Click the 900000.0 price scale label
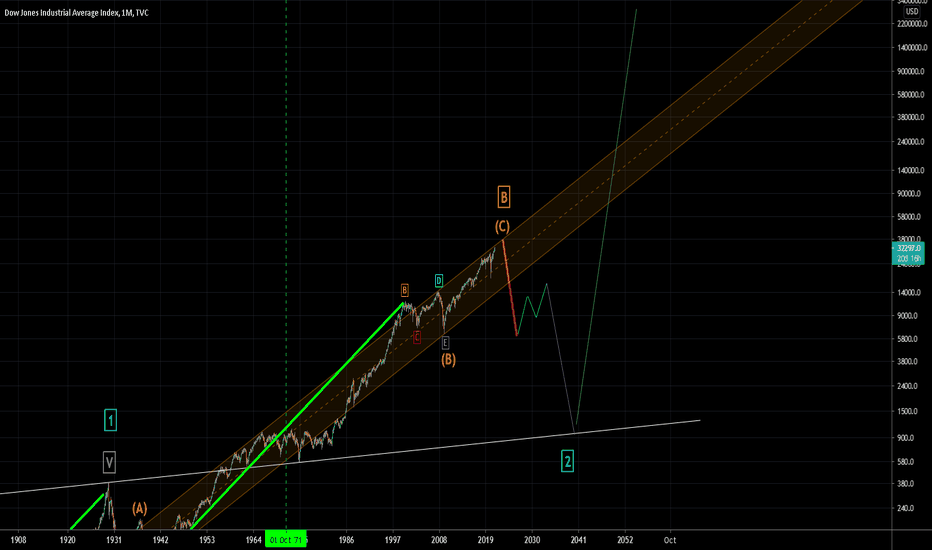The height and width of the screenshot is (550, 932). (912, 71)
